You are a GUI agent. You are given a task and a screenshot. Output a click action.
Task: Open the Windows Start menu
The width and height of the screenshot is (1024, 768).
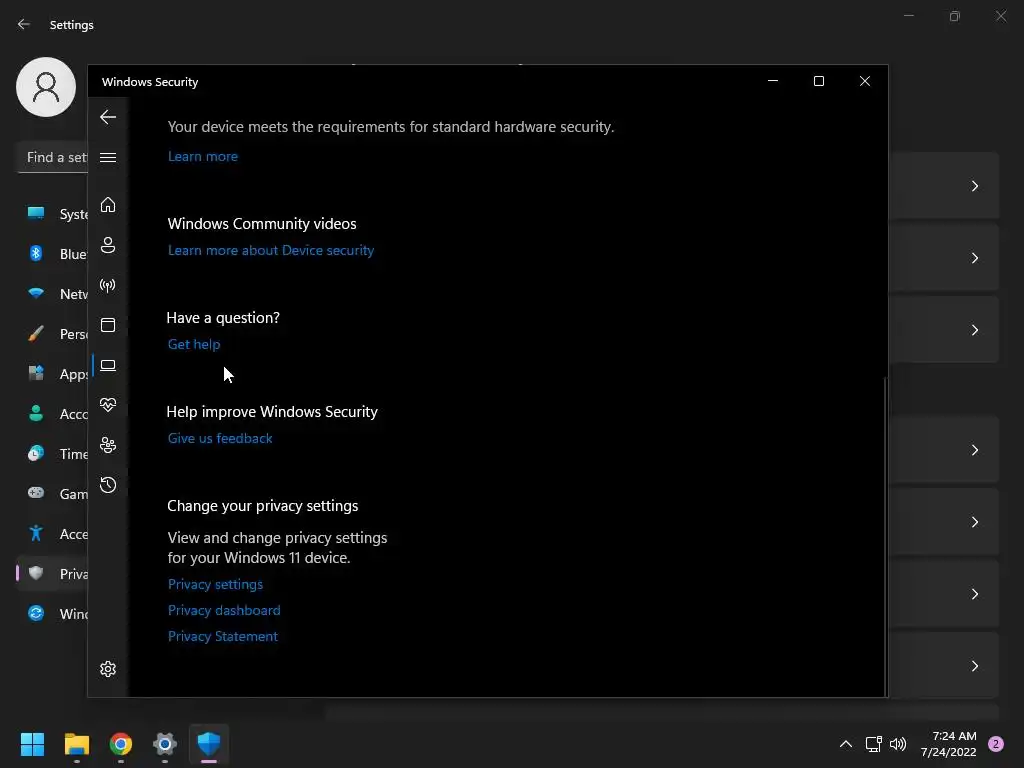point(32,744)
